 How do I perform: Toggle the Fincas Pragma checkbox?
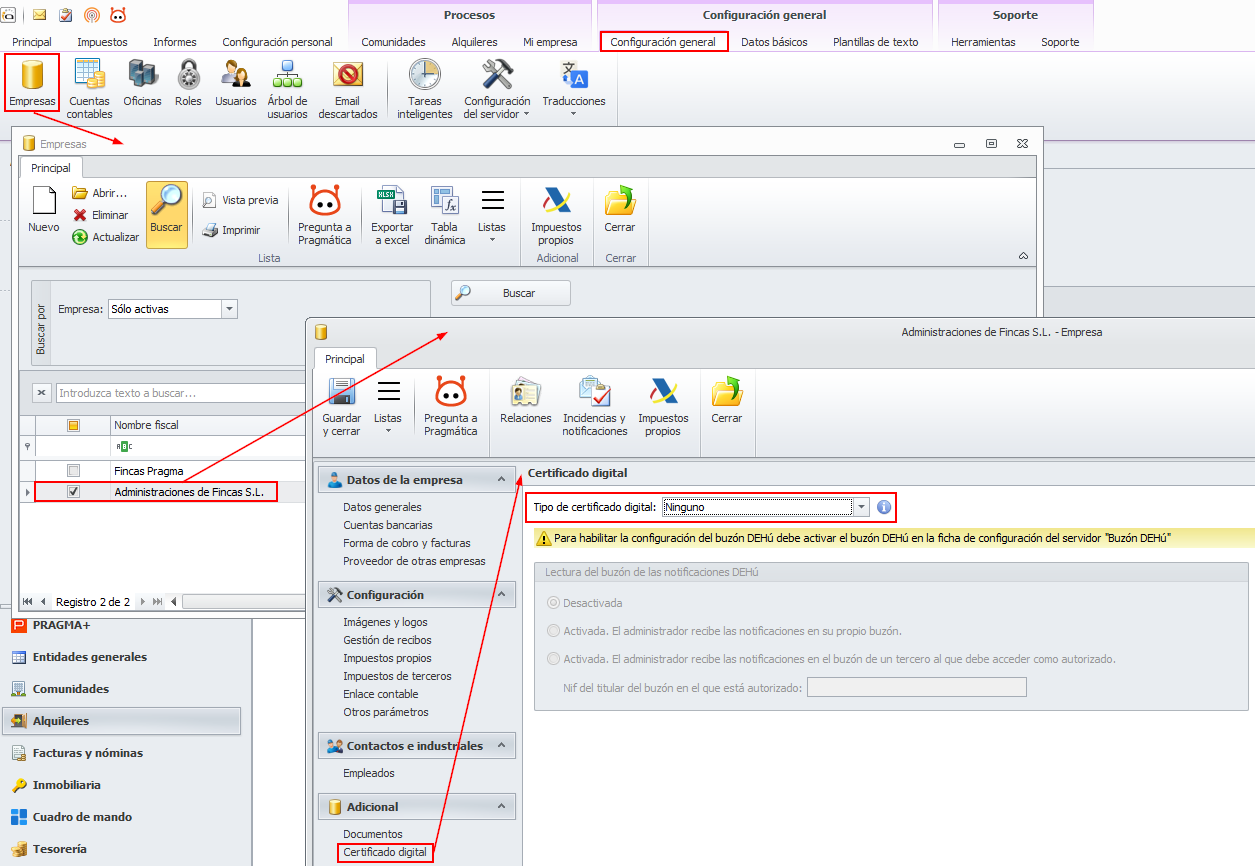tap(73, 470)
